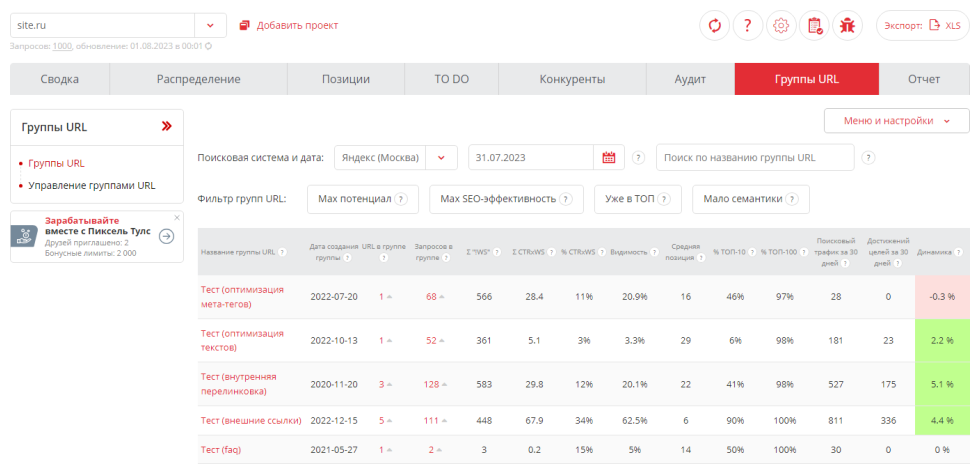
Task: Click the clipboard checklist icon
Action: pyautogui.click(x=814, y=26)
